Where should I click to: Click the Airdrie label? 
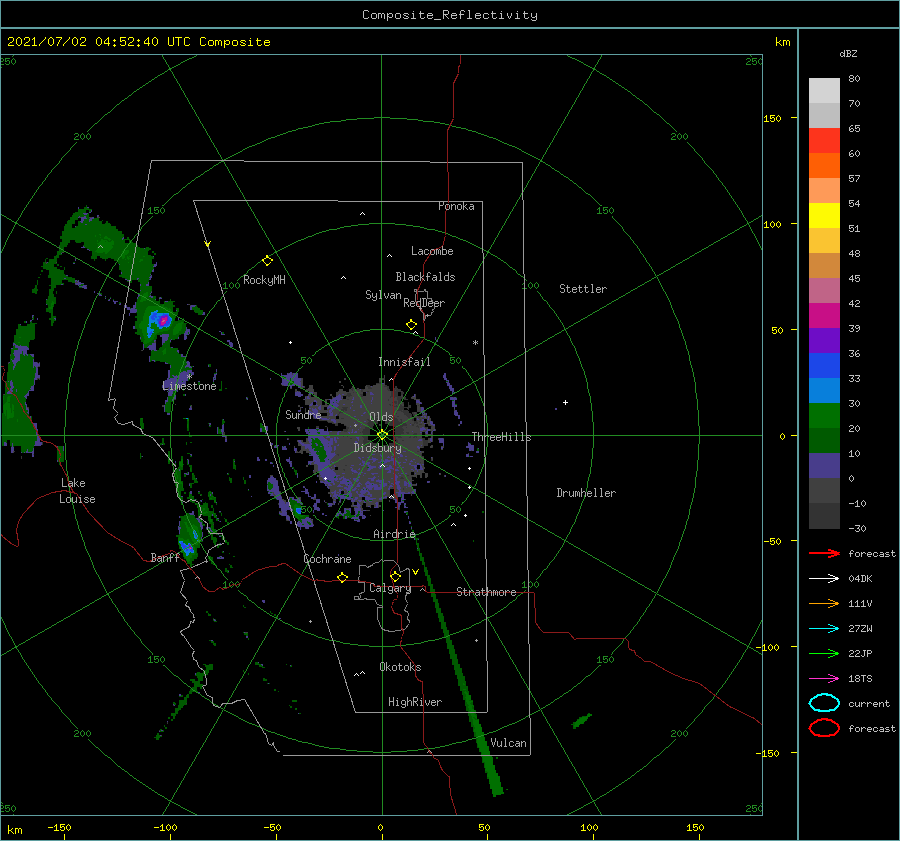click(x=394, y=534)
